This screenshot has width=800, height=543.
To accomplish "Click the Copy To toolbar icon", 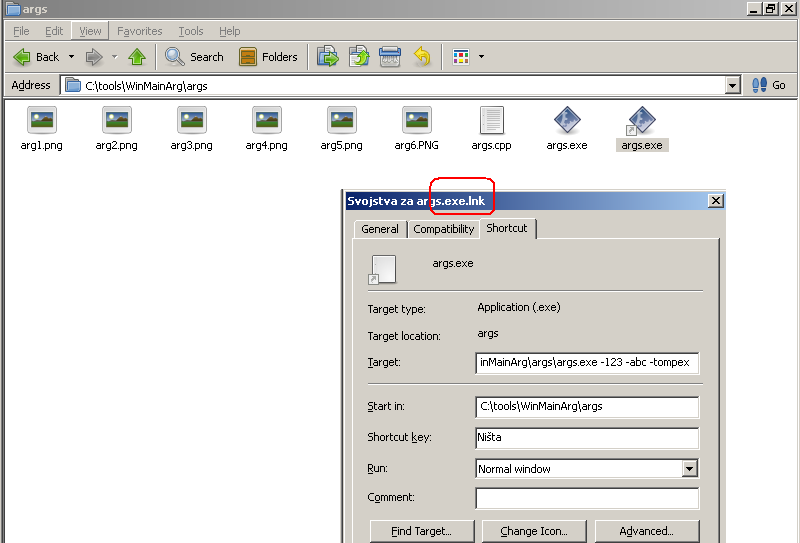I will 359,57.
